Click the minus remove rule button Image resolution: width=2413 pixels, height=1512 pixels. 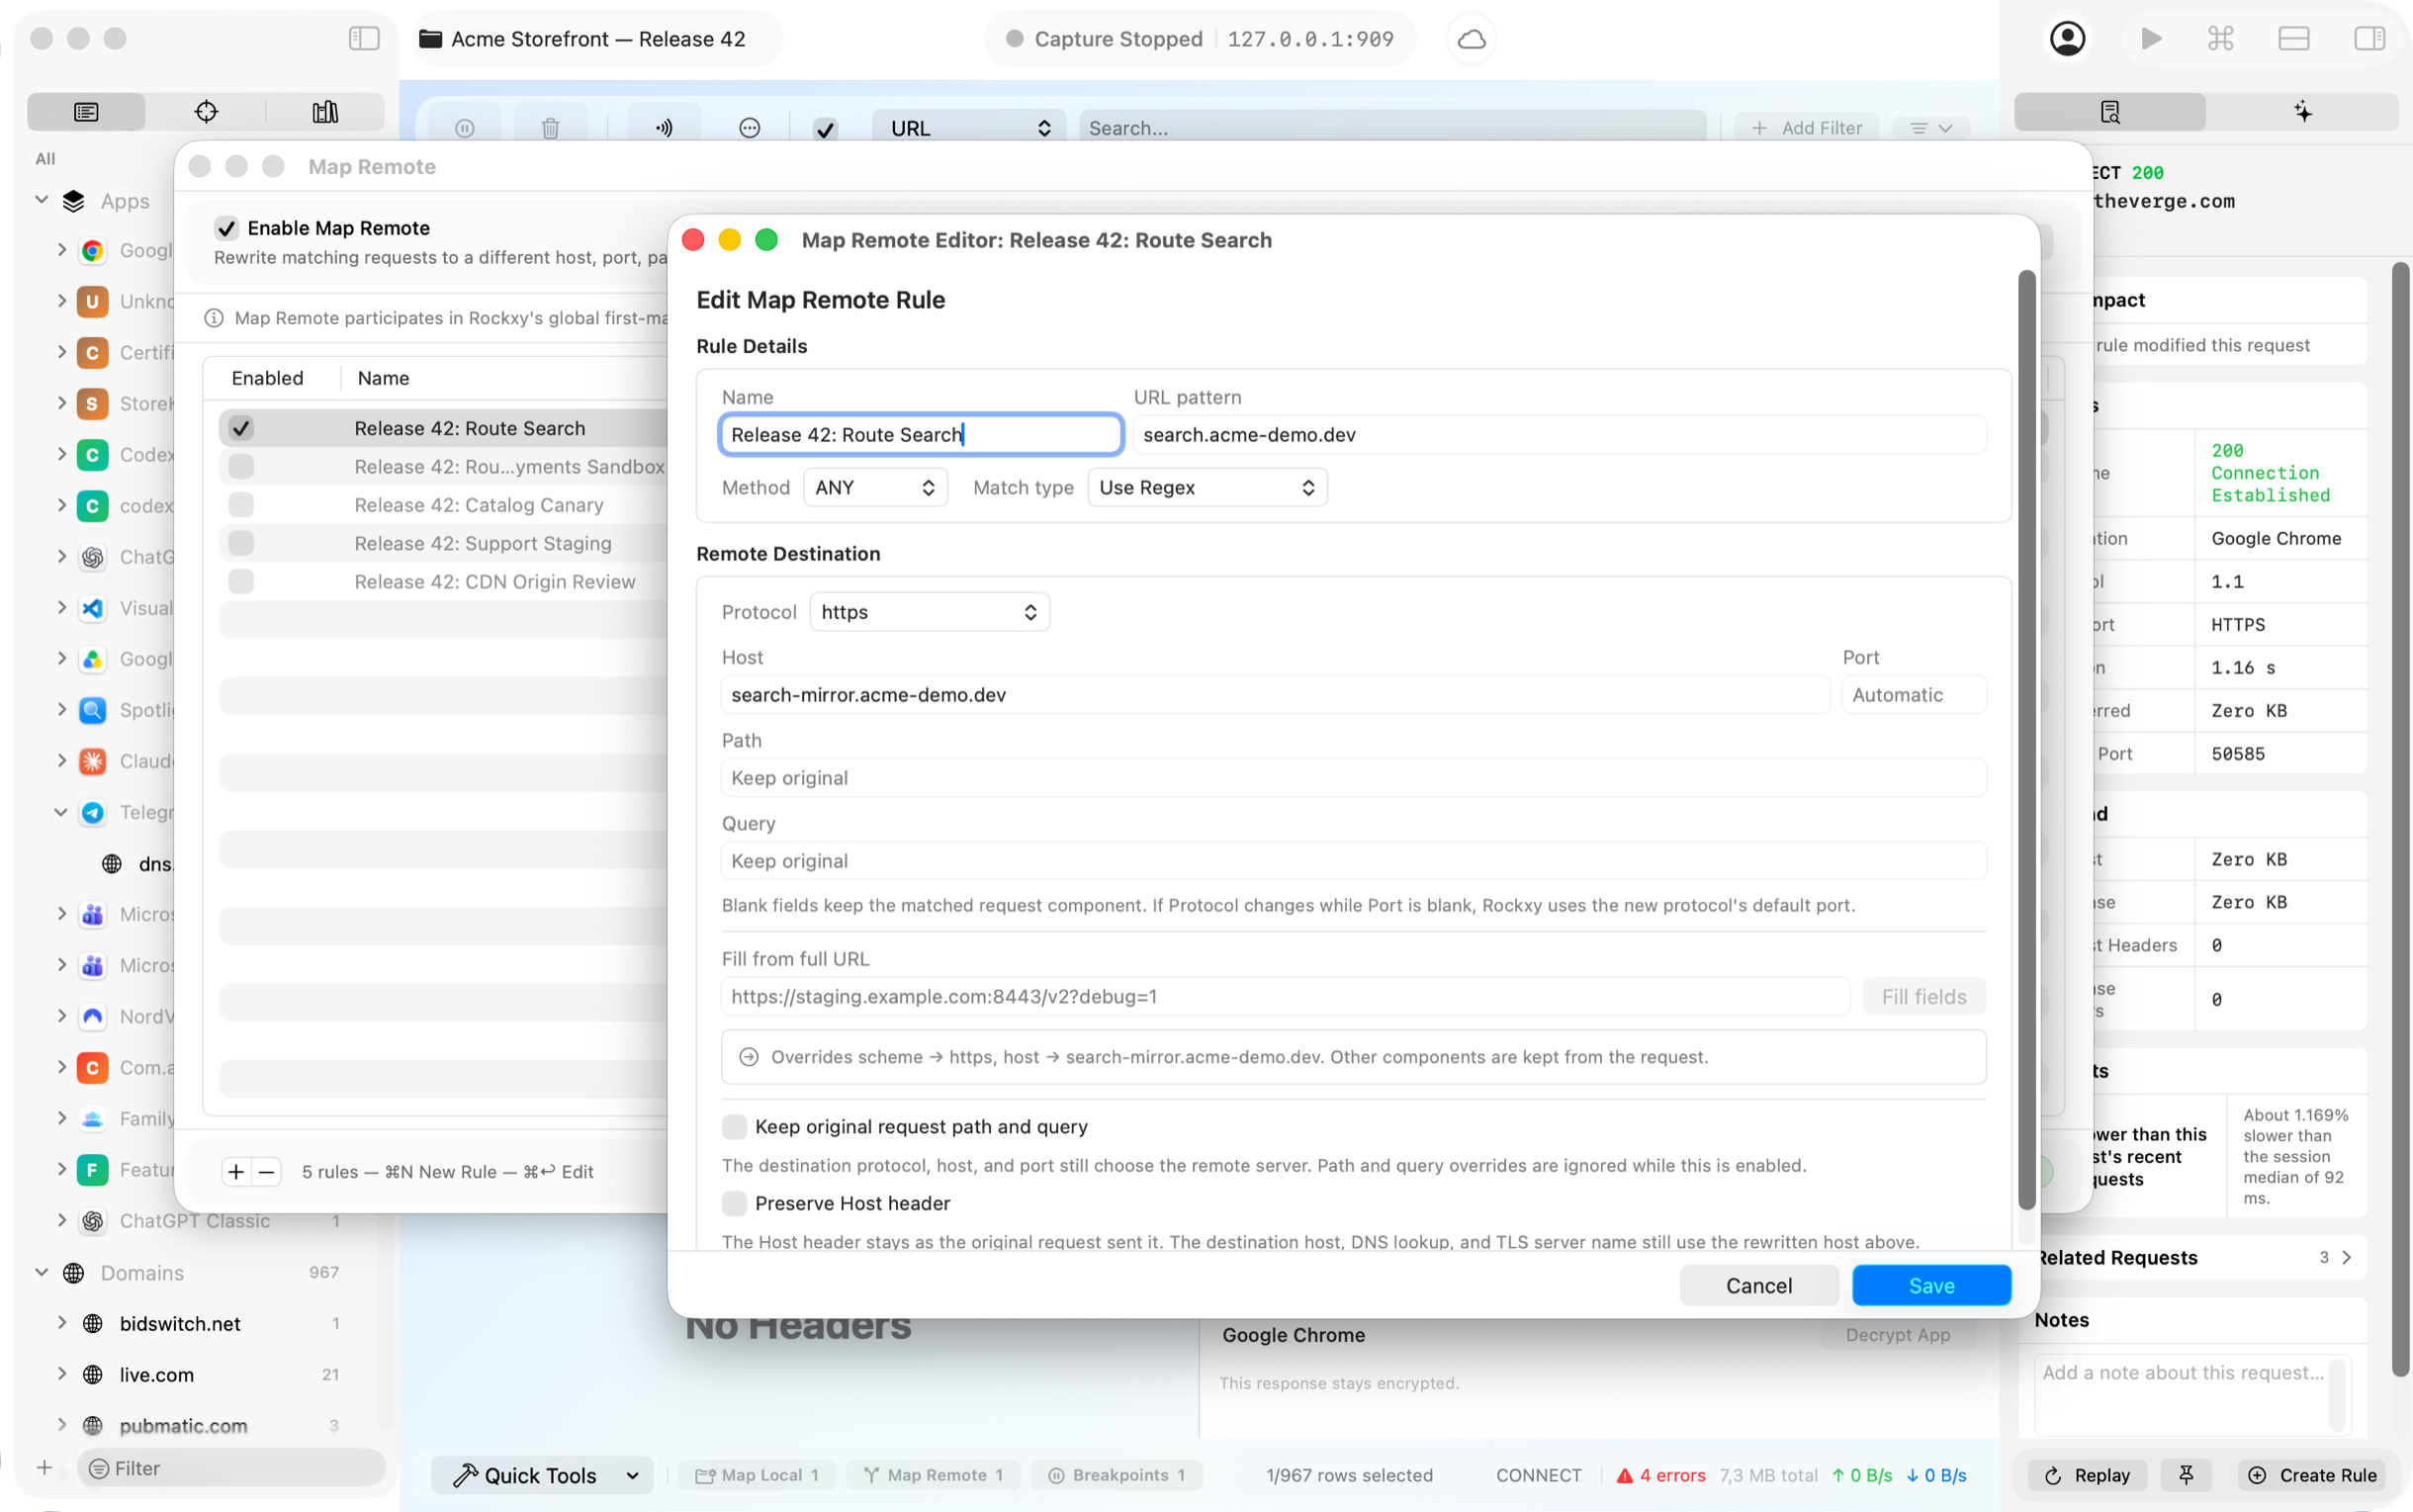[x=267, y=1172]
